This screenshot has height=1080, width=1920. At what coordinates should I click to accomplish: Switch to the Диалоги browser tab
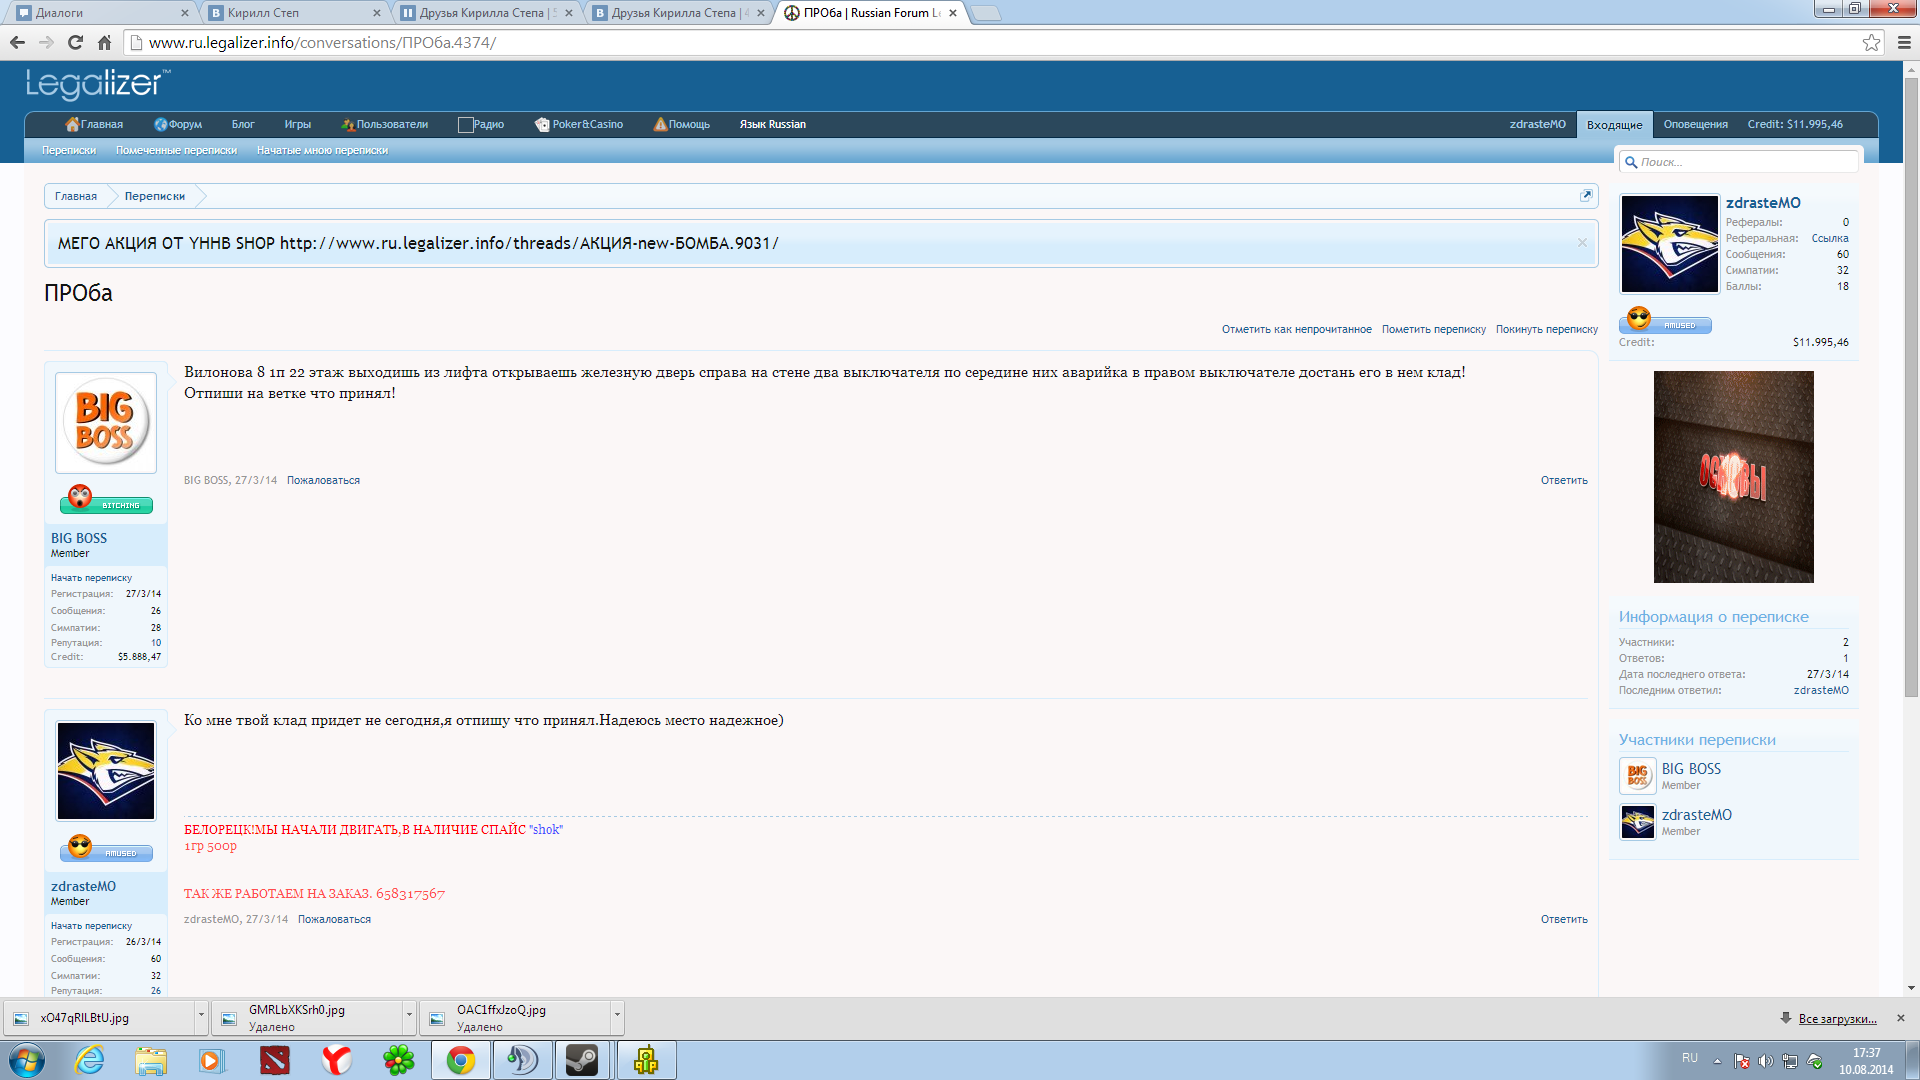pyautogui.click(x=100, y=13)
